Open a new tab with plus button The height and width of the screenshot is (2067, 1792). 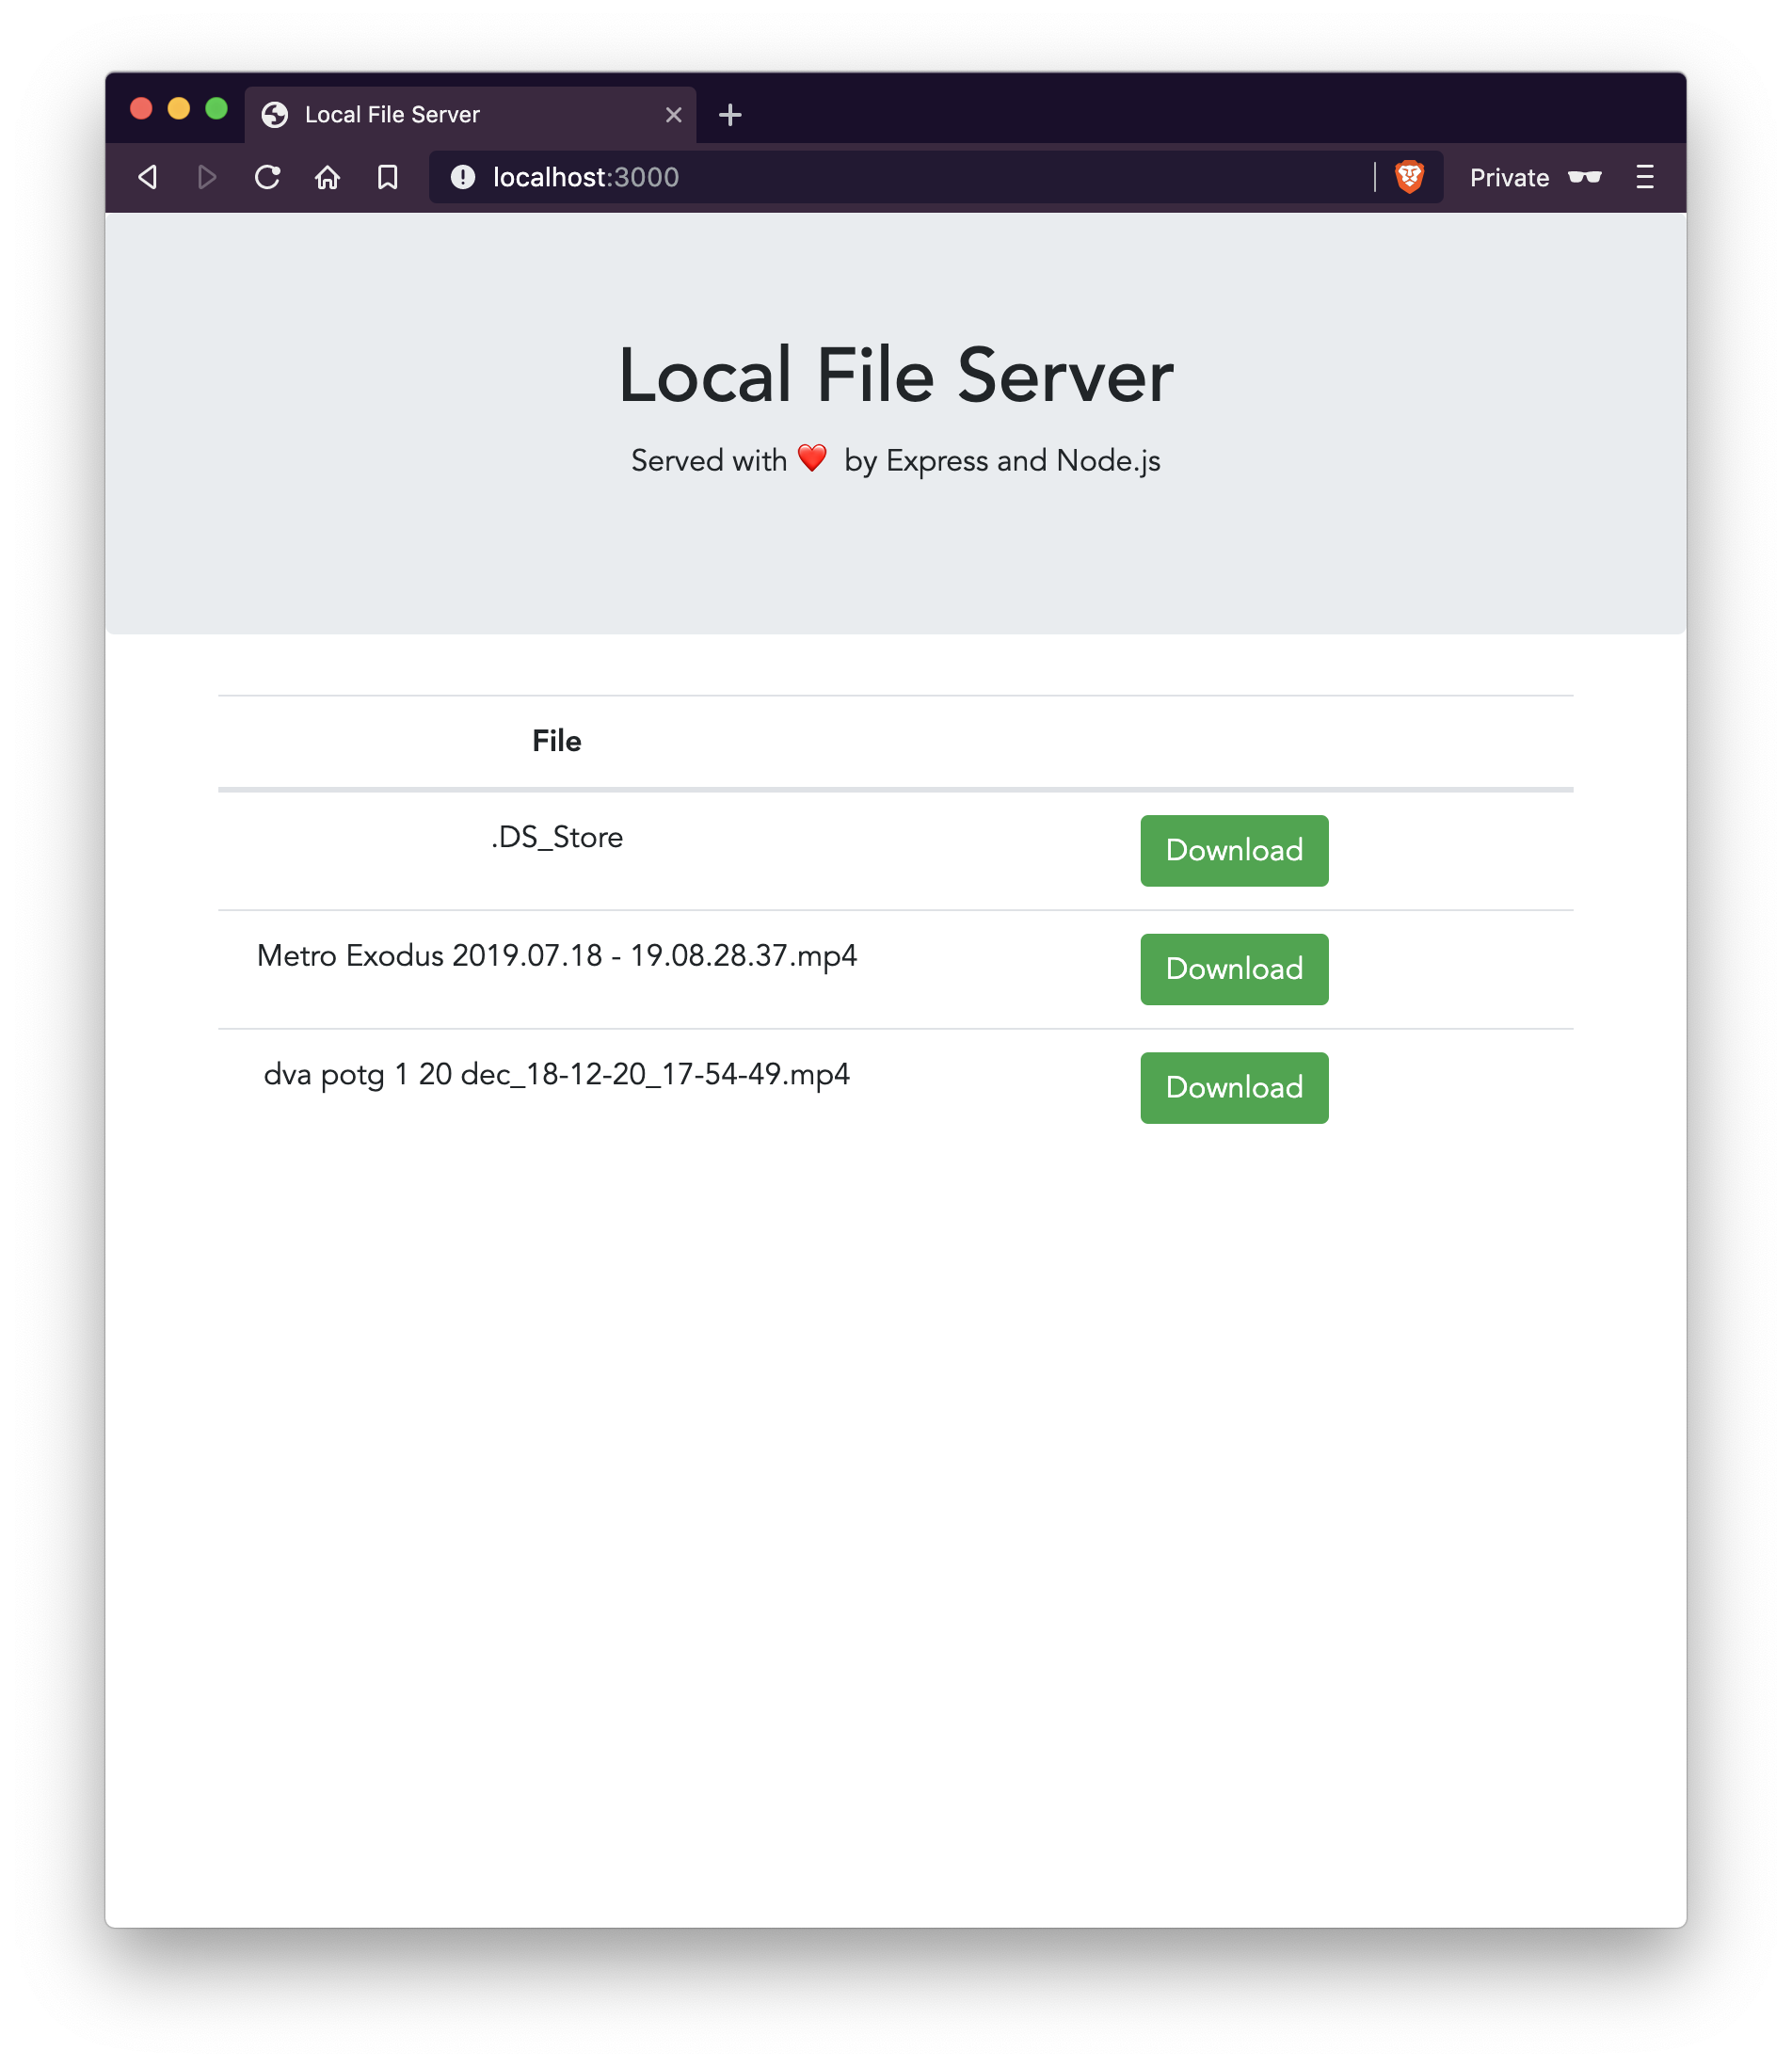click(730, 115)
